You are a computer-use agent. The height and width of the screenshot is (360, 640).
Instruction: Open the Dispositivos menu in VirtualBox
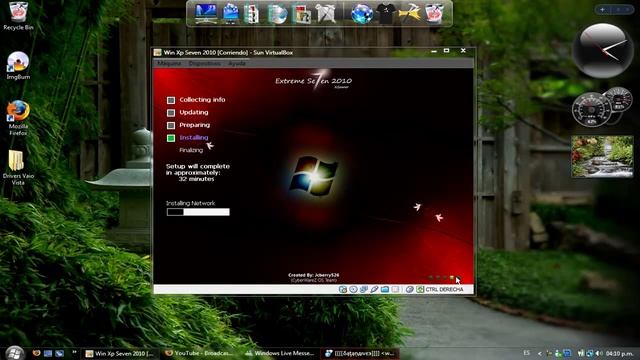pyautogui.click(x=204, y=63)
